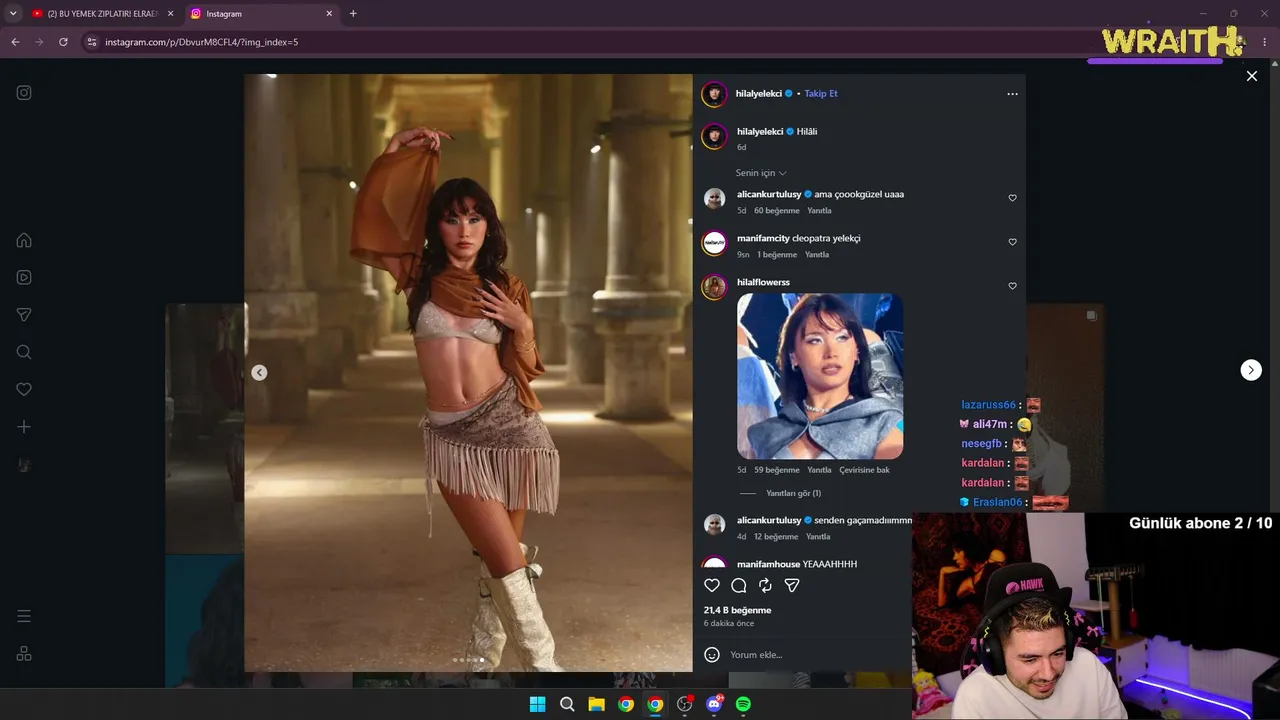This screenshot has height=720, width=1280.
Task: Close the post overlay with X
Action: click(1251, 76)
